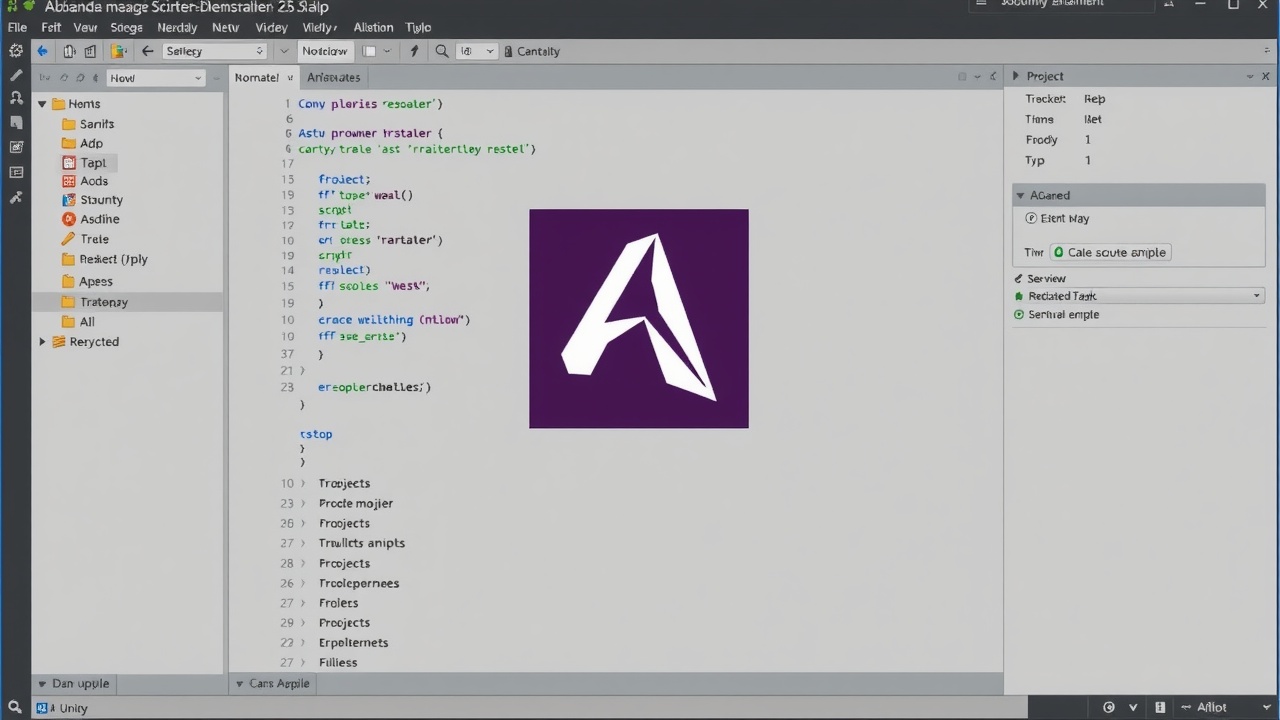Viewport: 1280px width, 720px height.
Task: Collapse the AGaned section
Action: (x=1020, y=195)
